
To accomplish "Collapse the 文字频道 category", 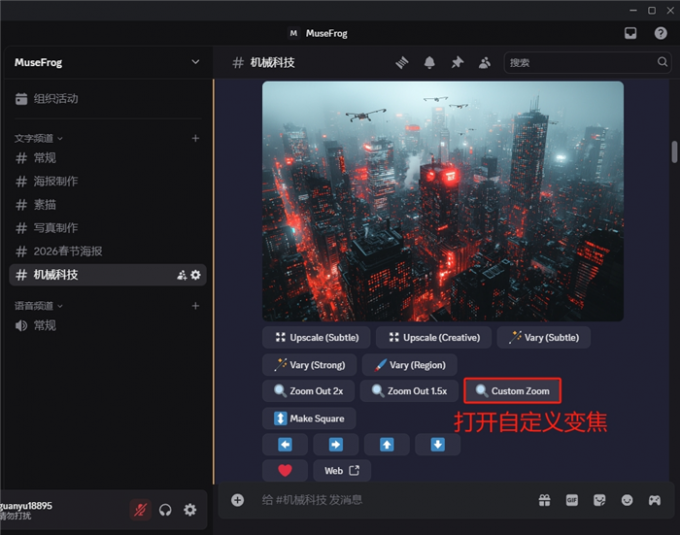I will pos(39,138).
